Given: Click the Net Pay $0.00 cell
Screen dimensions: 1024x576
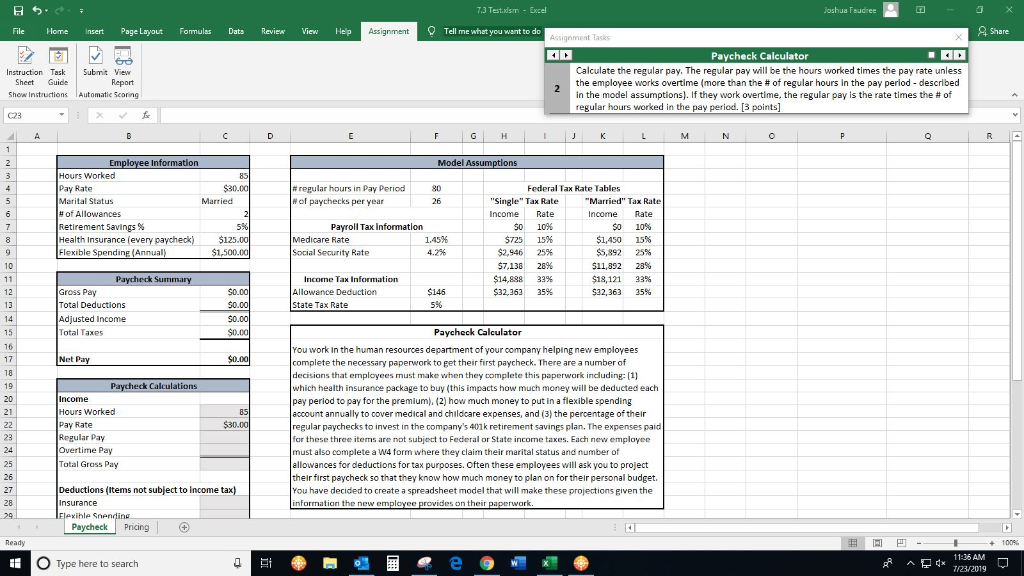Looking at the screenshot, I should (x=225, y=359).
